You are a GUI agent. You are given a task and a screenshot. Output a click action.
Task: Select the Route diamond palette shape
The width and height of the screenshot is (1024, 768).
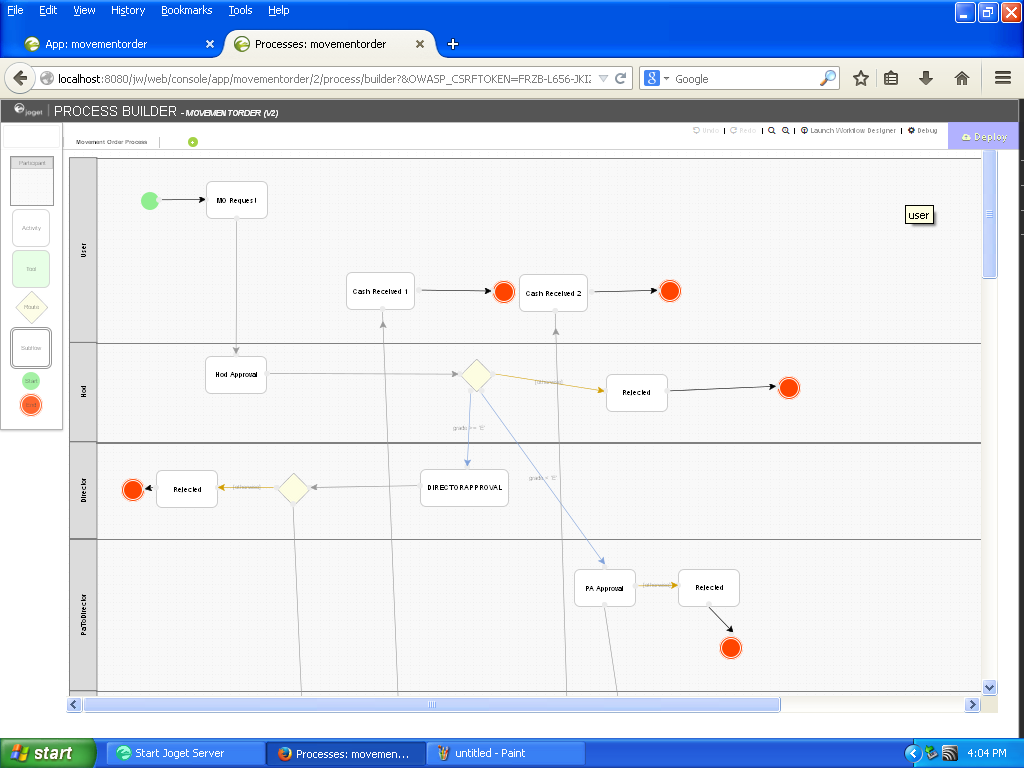(x=31, y=307)
